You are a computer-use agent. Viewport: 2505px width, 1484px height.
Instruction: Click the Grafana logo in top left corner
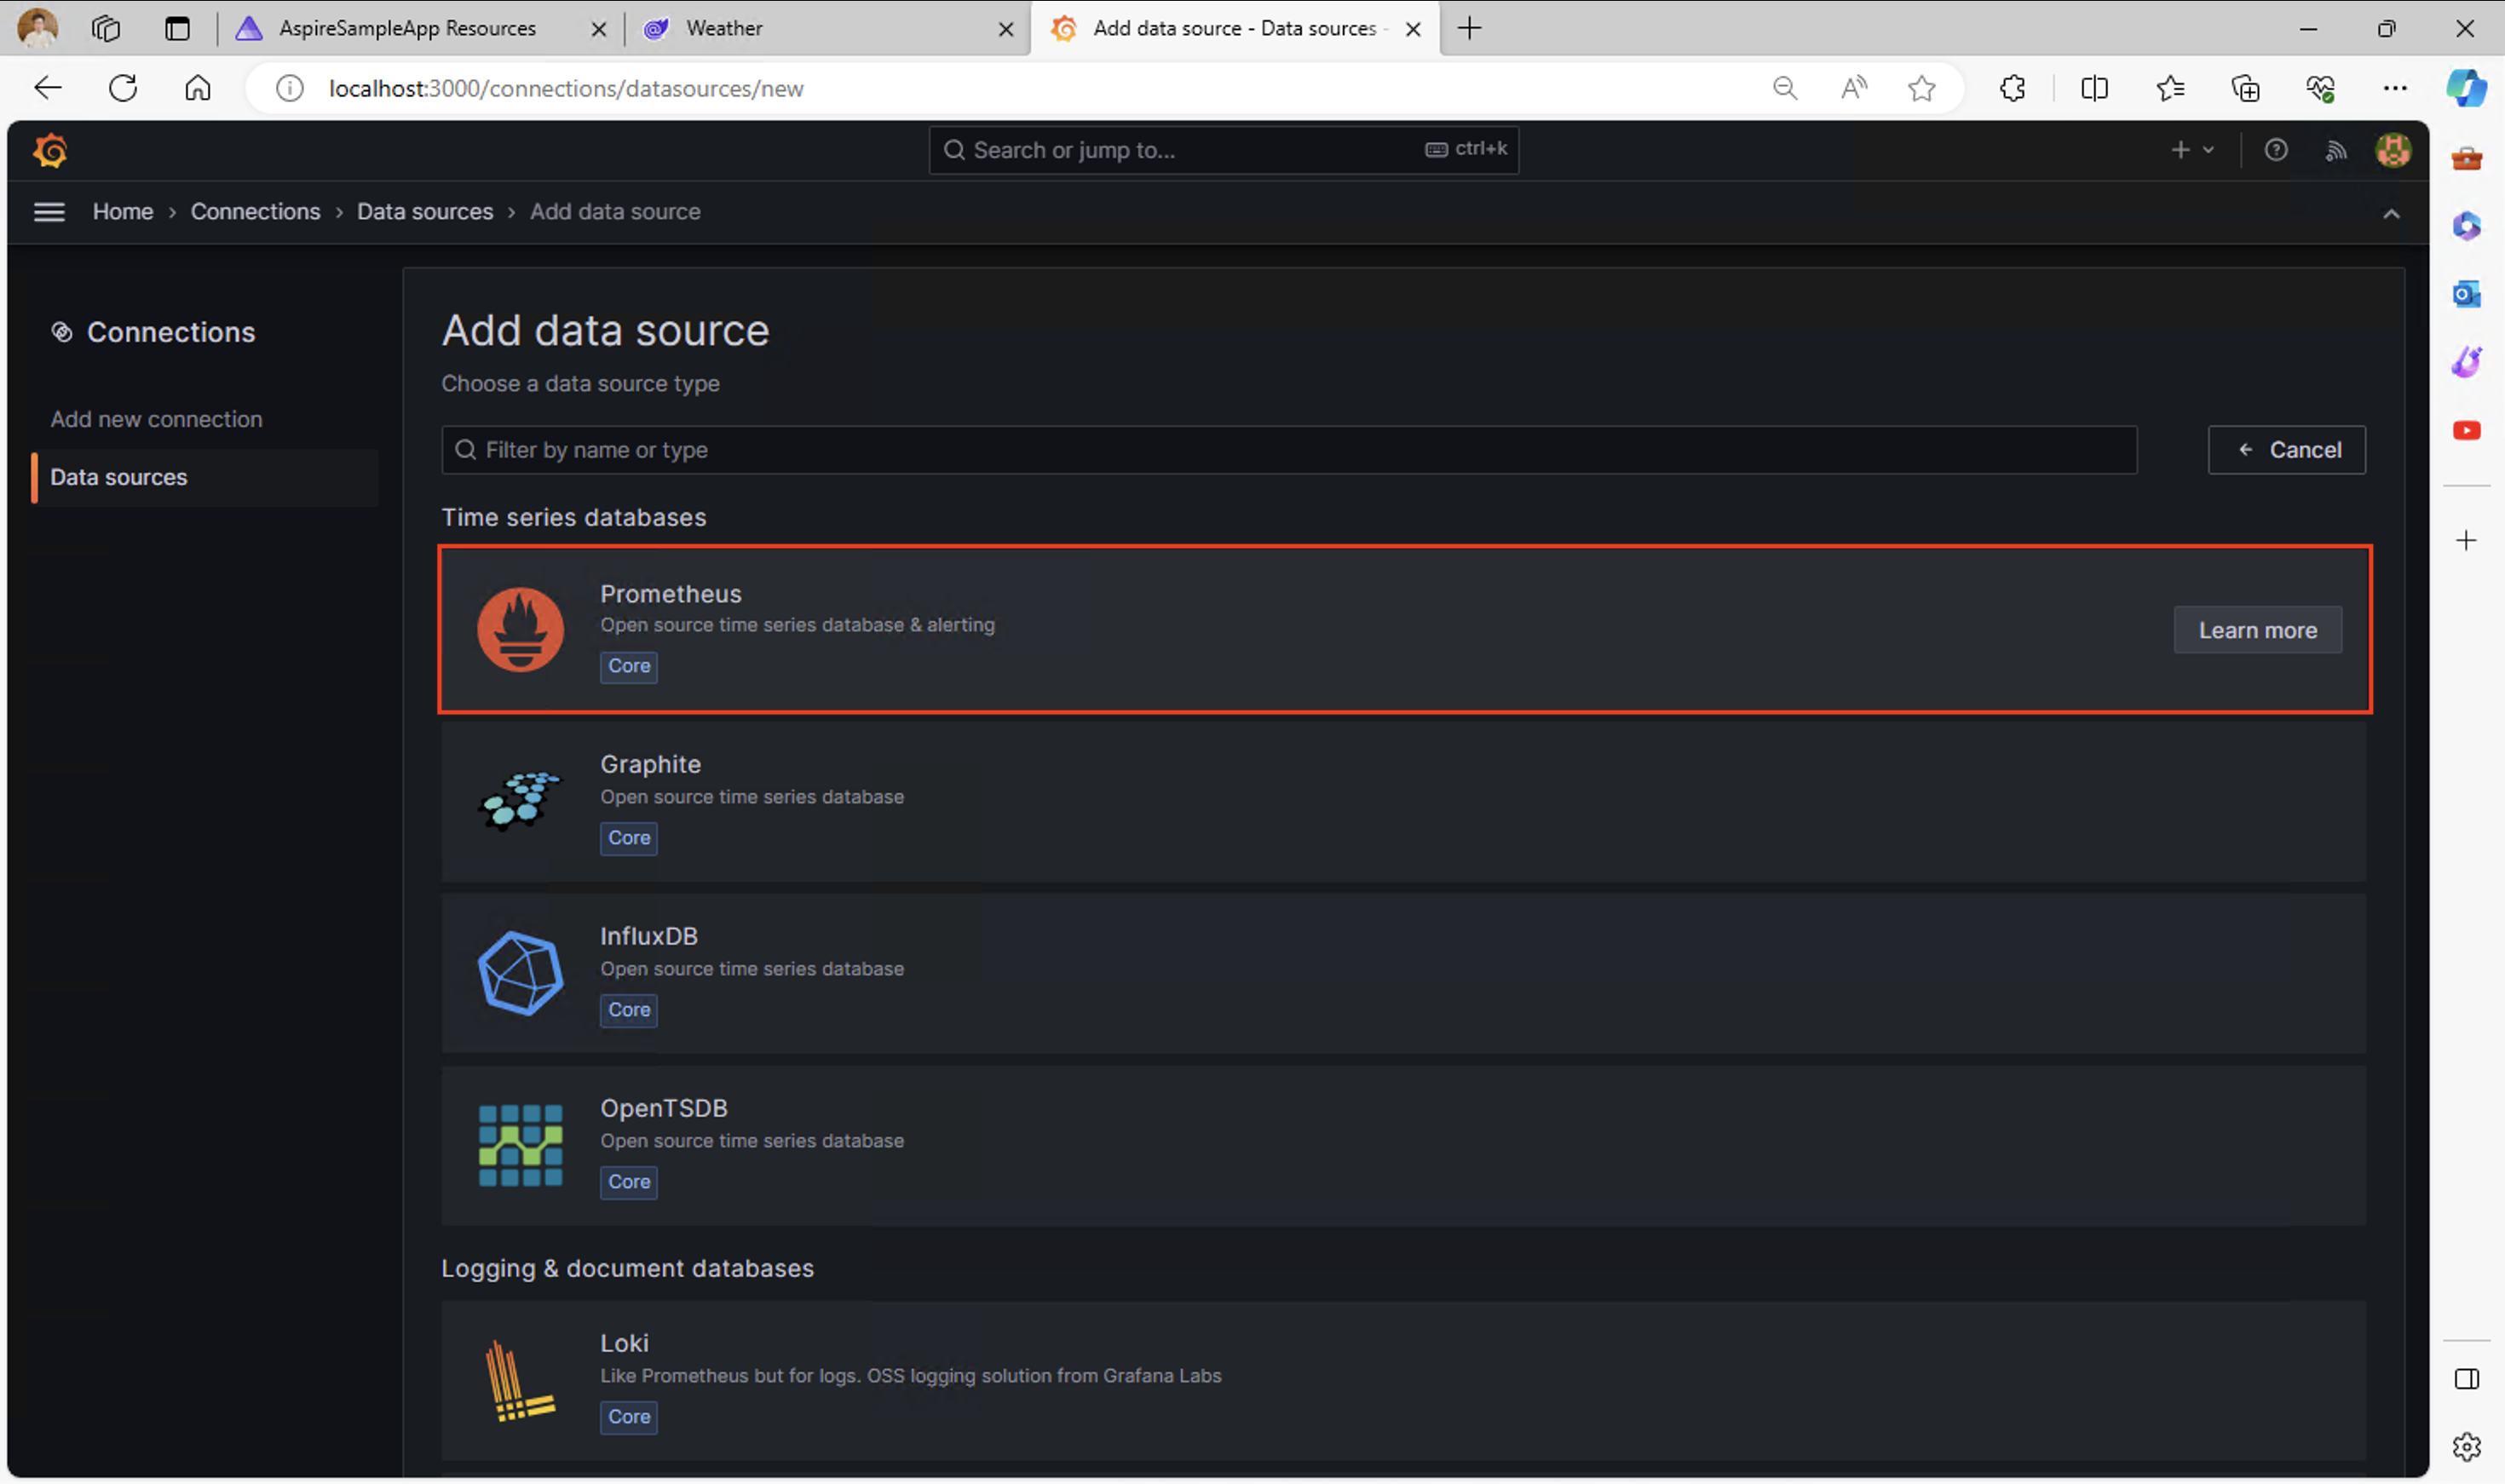(50, 150)
